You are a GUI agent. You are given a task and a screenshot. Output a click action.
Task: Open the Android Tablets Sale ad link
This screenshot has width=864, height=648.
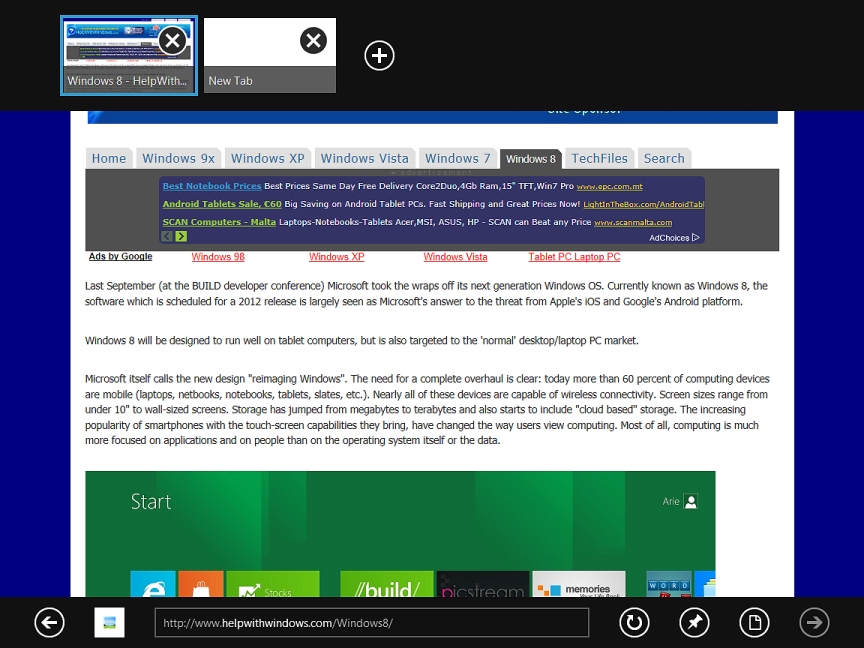222,204
